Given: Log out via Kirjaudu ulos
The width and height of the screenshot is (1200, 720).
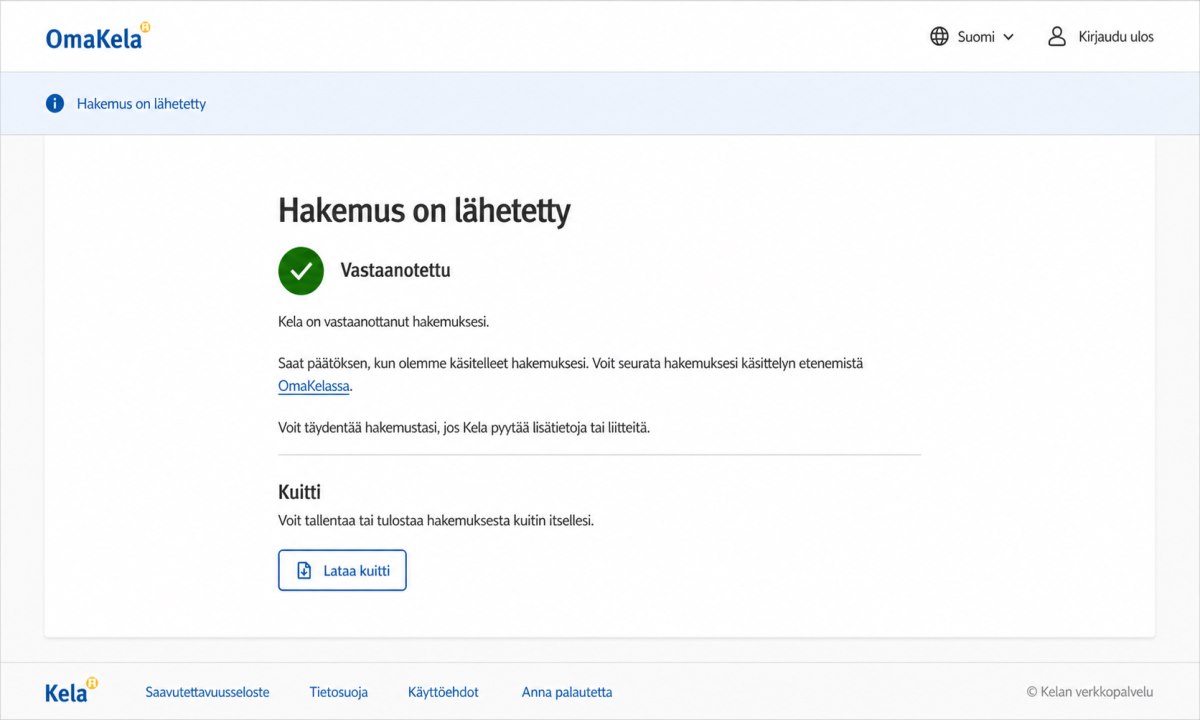Looking at the screenshot, I should coord(1100,37).
